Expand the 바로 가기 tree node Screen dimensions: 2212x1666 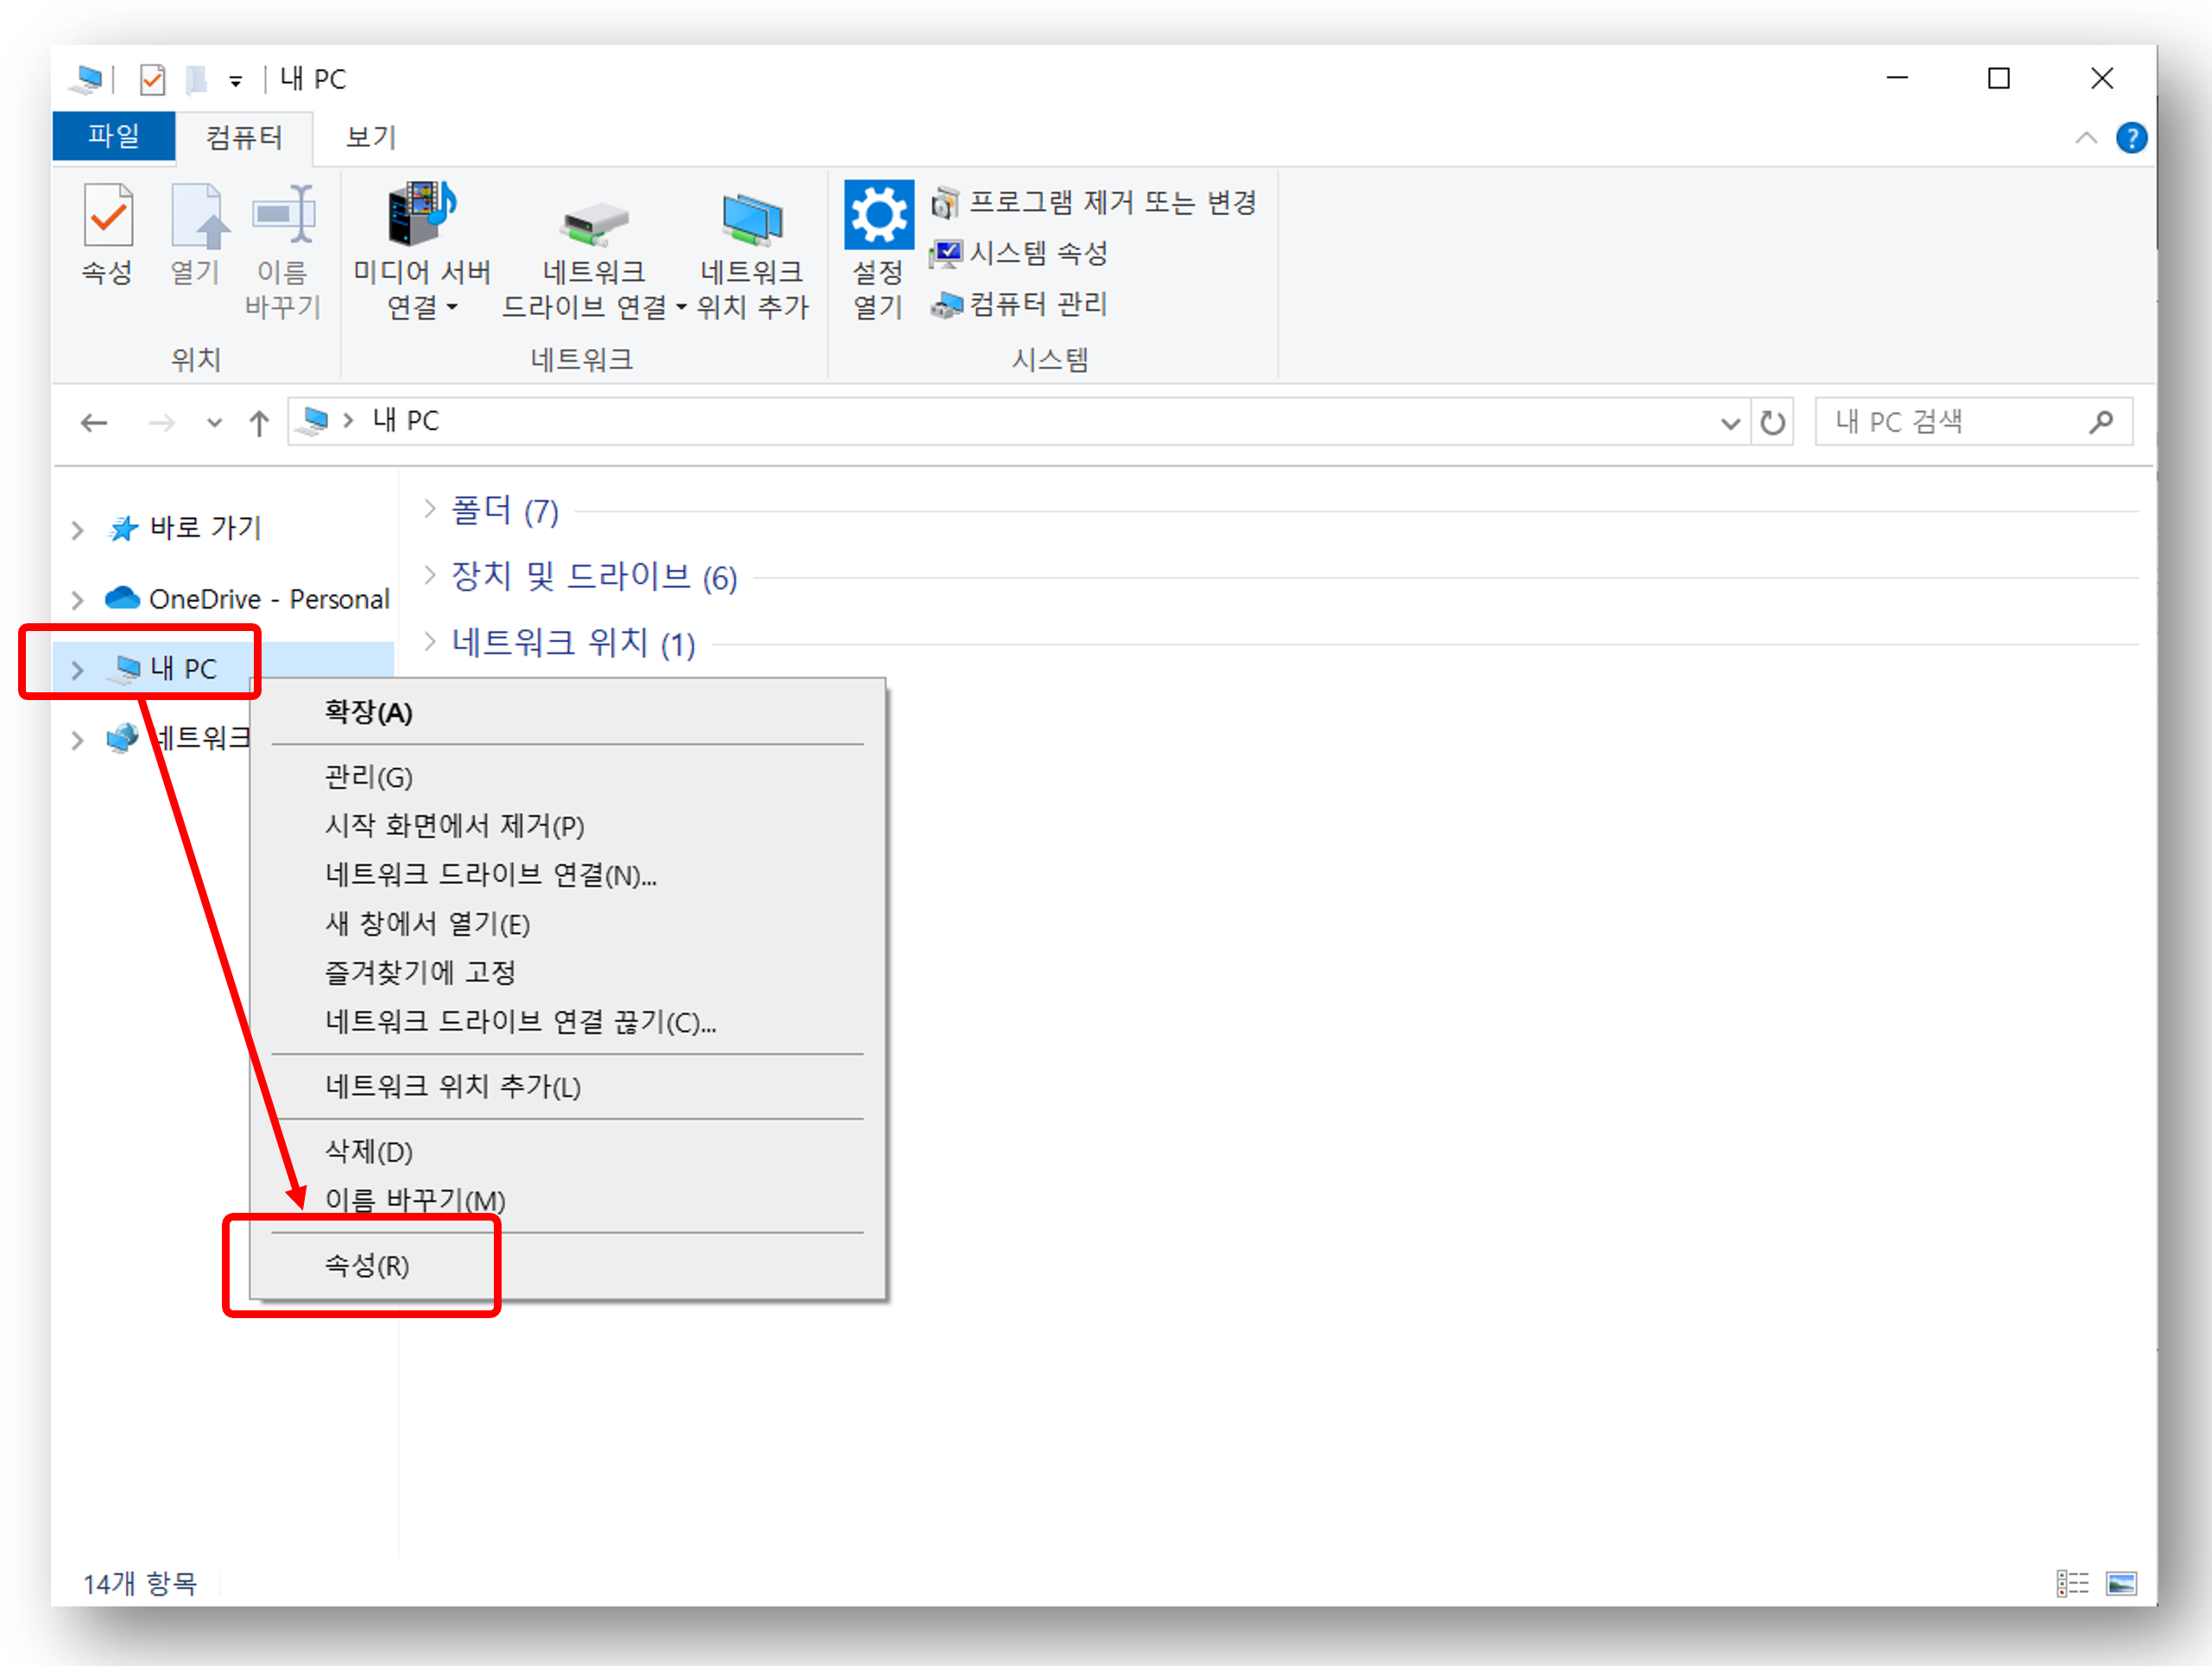(x=77, y=529)
